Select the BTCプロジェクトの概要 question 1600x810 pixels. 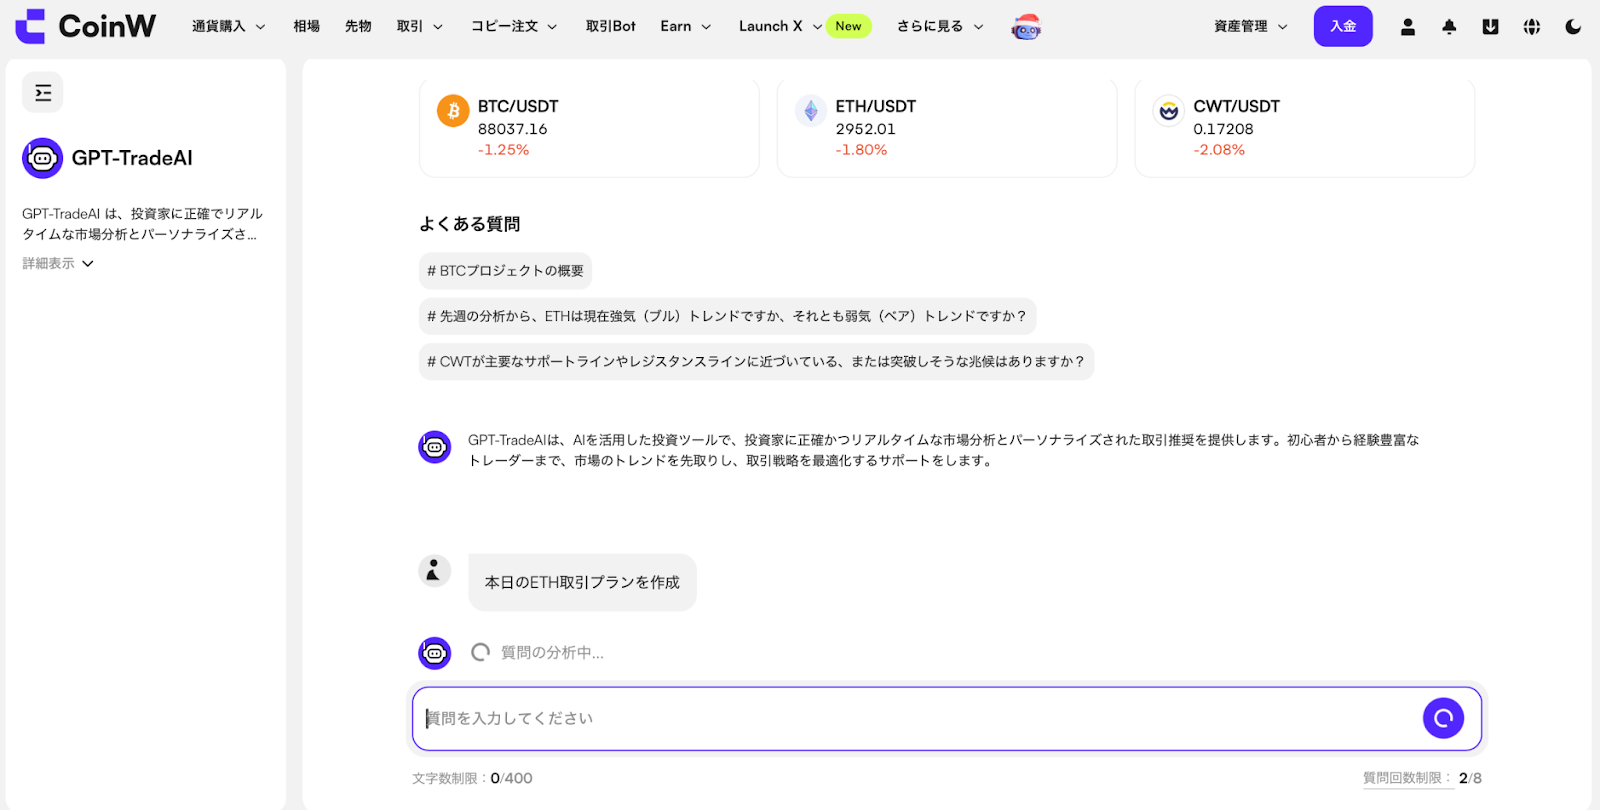pyautogui.click(x=505, y=271)
